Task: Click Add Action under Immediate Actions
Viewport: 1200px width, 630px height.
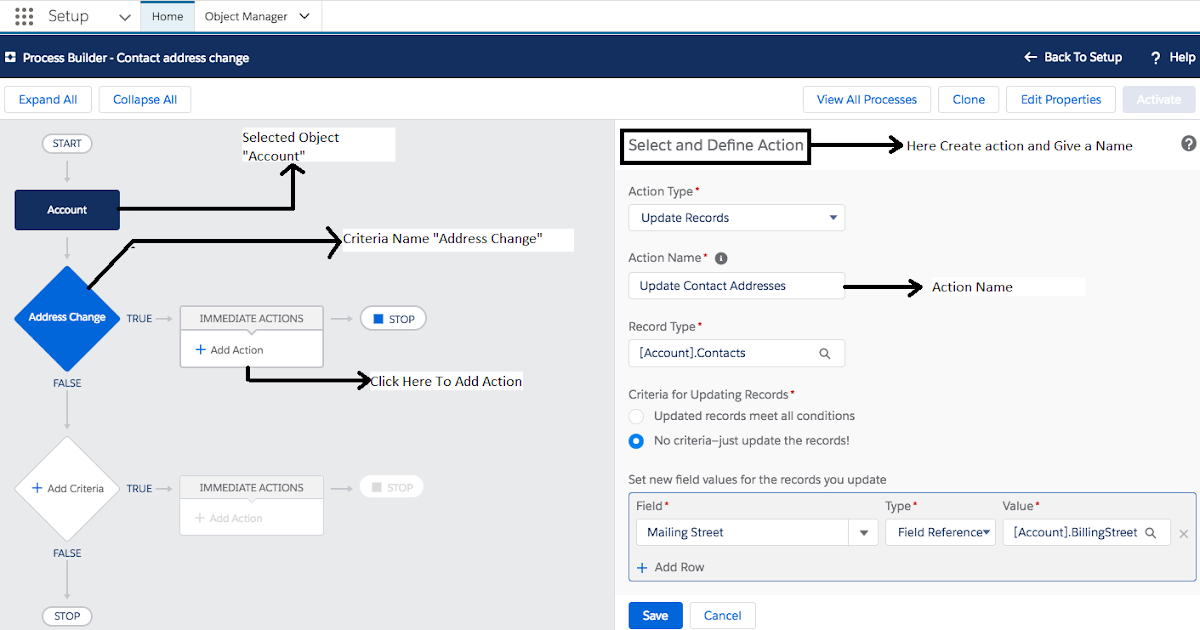Action: pos(230,350)
